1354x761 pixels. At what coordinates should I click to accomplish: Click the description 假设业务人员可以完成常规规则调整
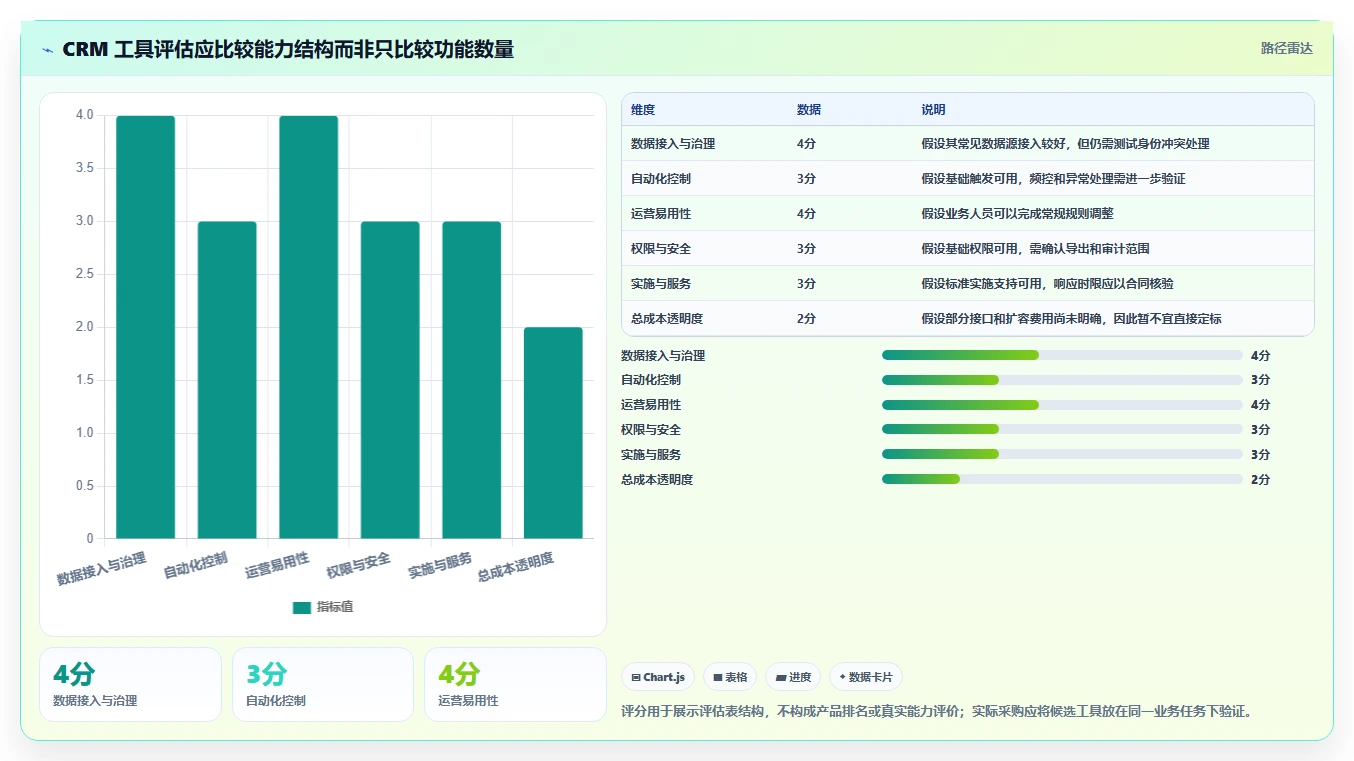(x=1017, y=214)
